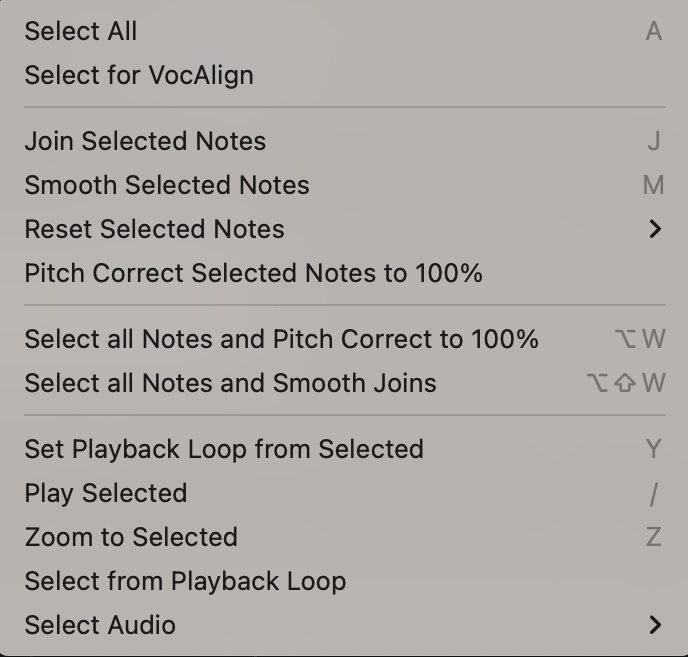Smooth Selected Notes menu option

[167, 185]
